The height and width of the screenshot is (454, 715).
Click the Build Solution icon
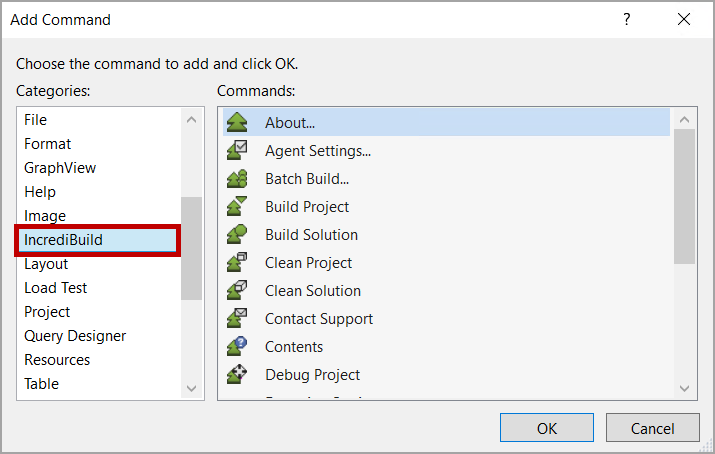(x=237, y=235)
